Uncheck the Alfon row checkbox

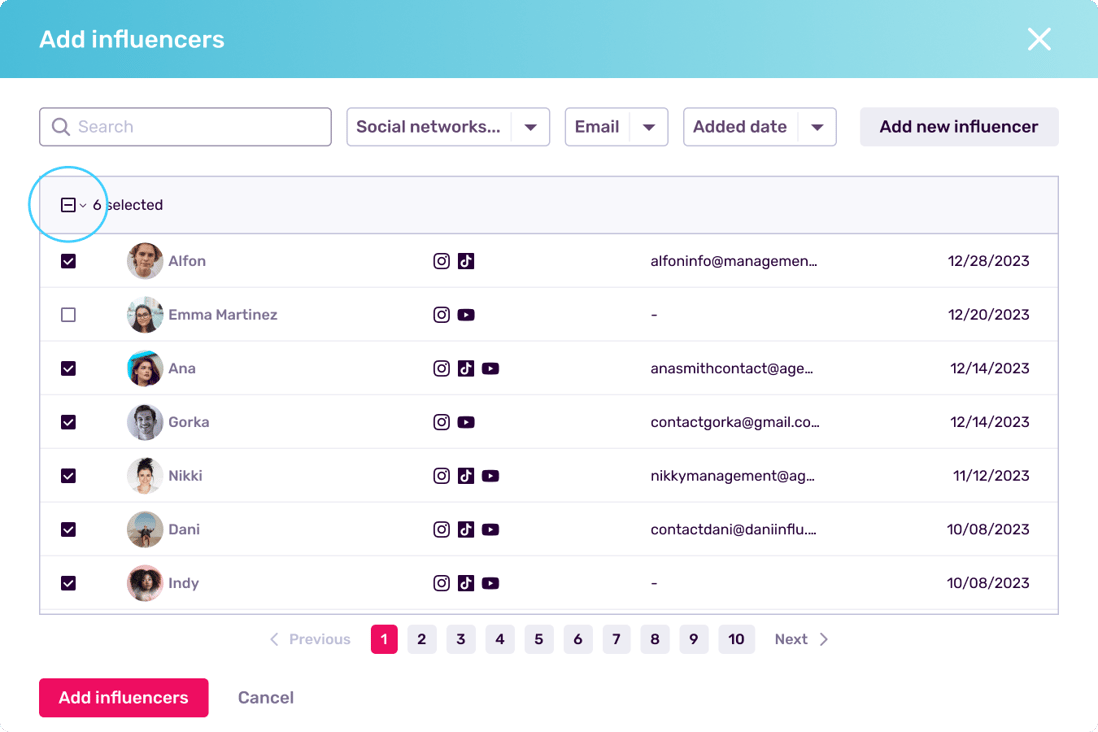click(x=68, y=261)
